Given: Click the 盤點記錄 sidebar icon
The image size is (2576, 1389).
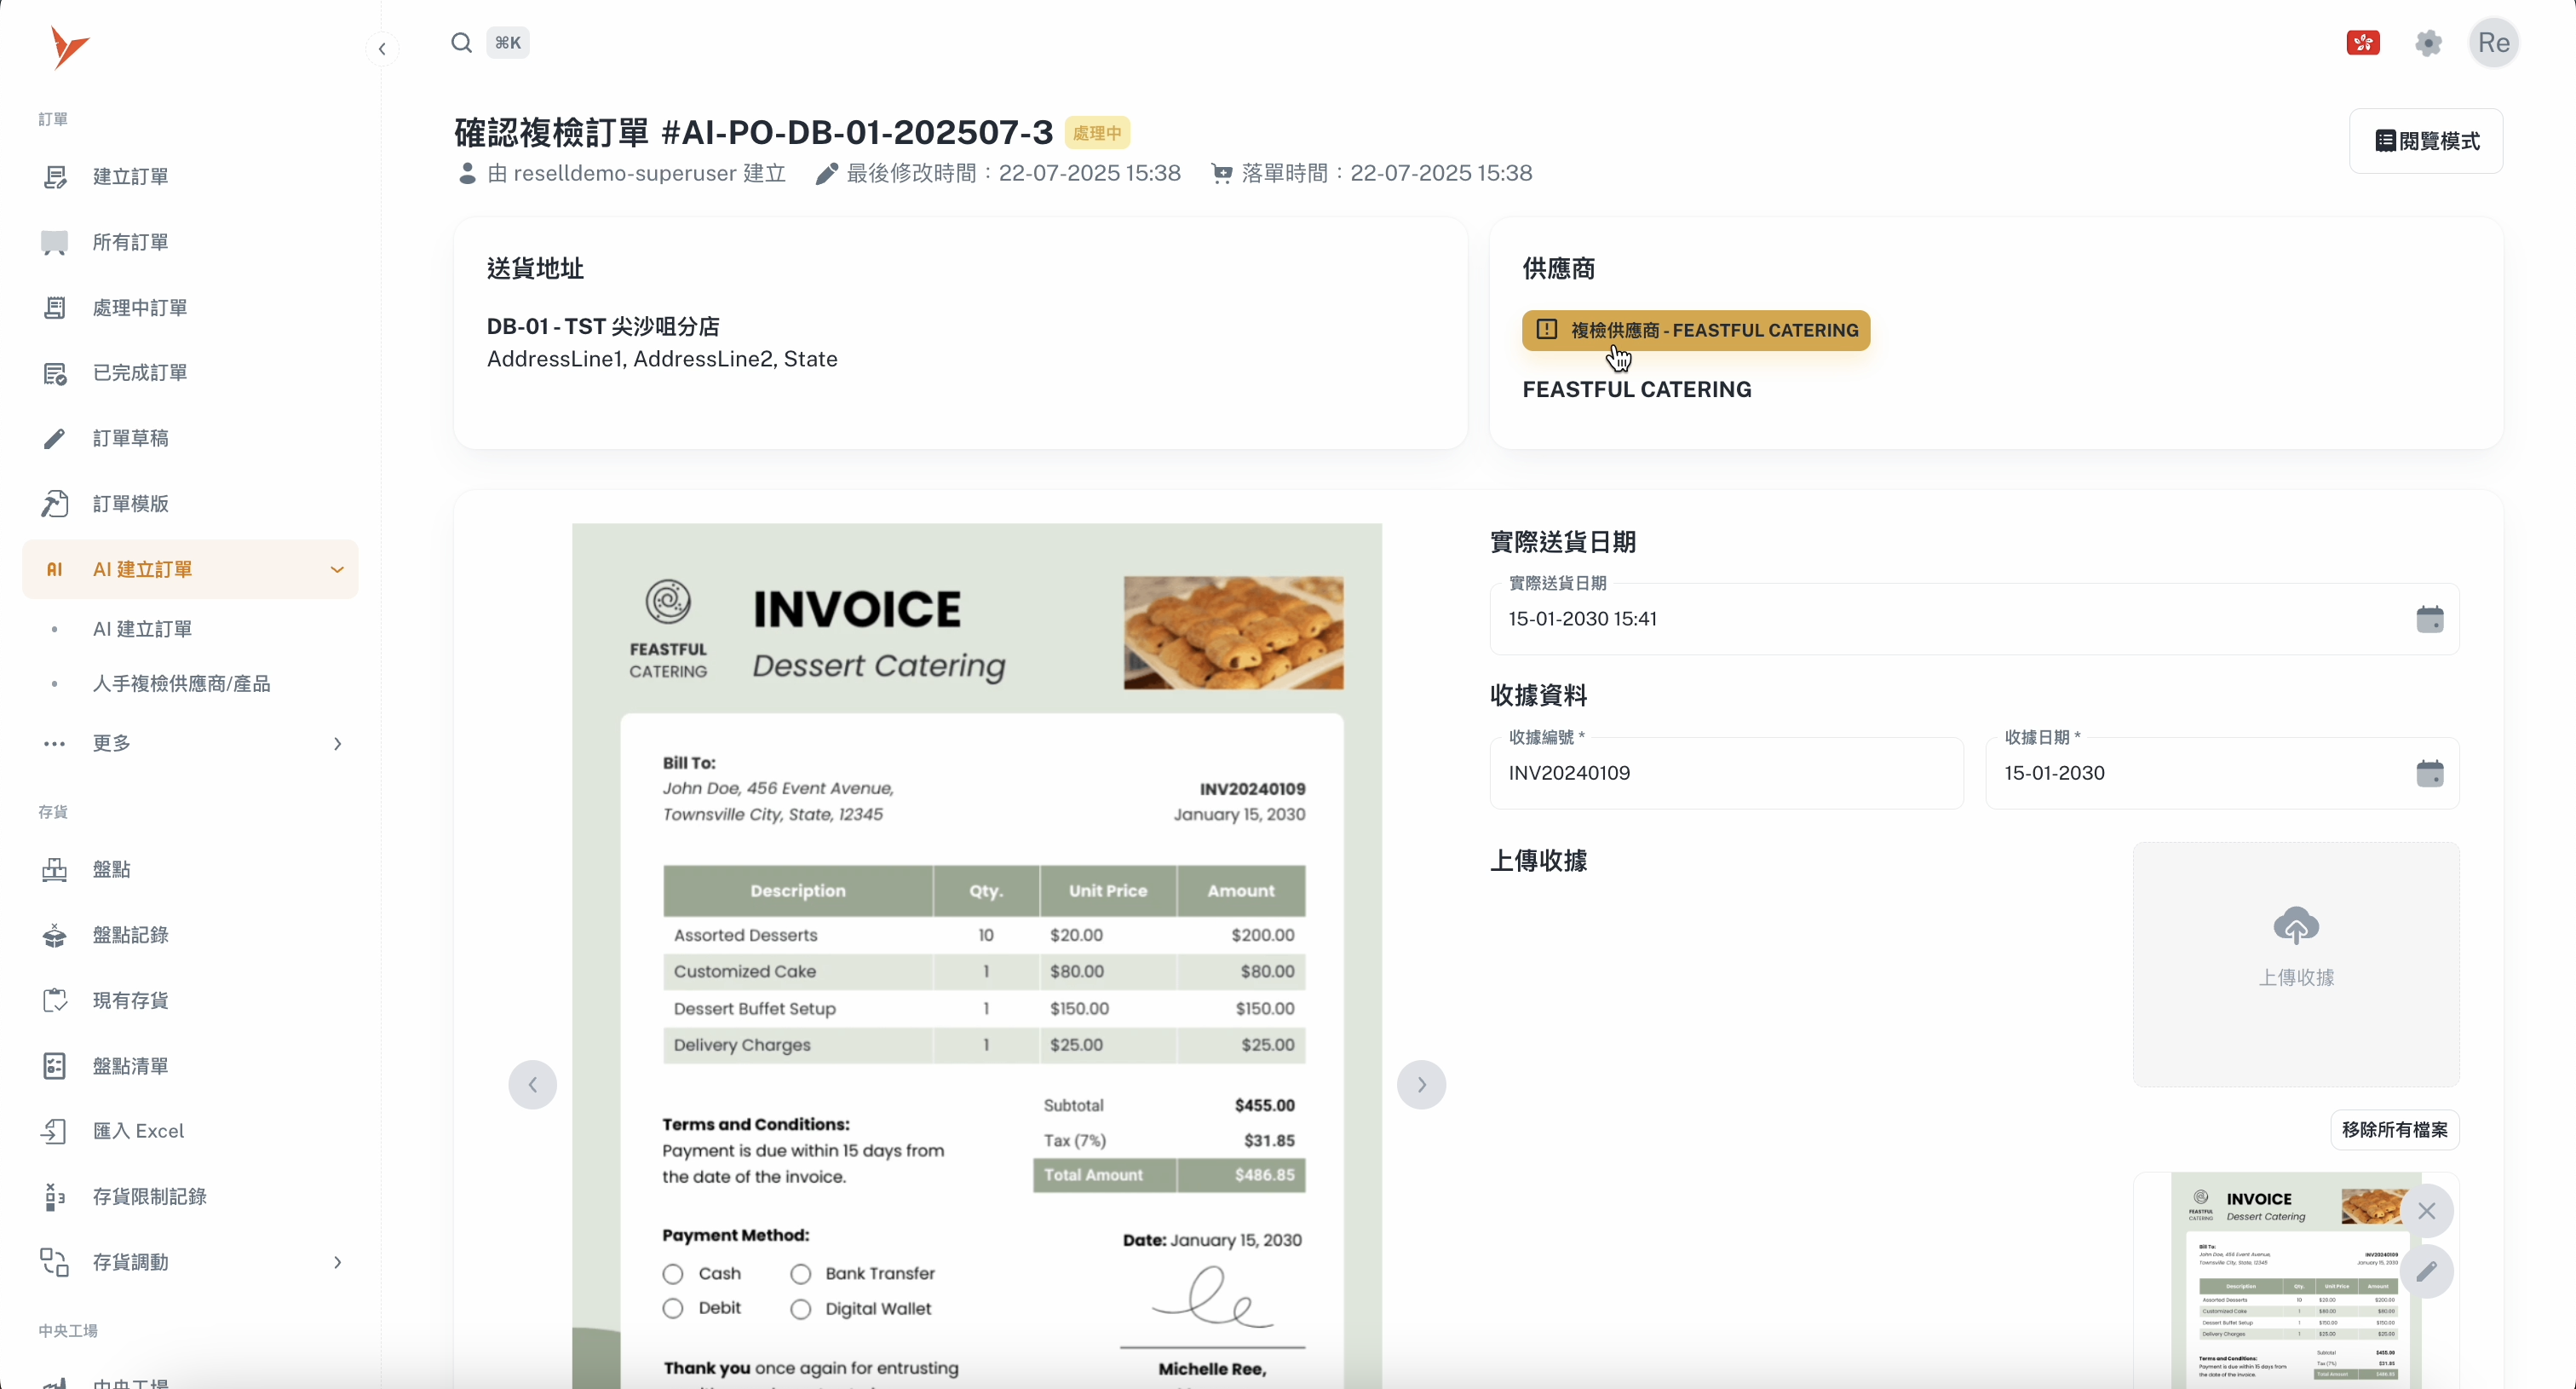Looking at the screenshot, I should 55,935.
